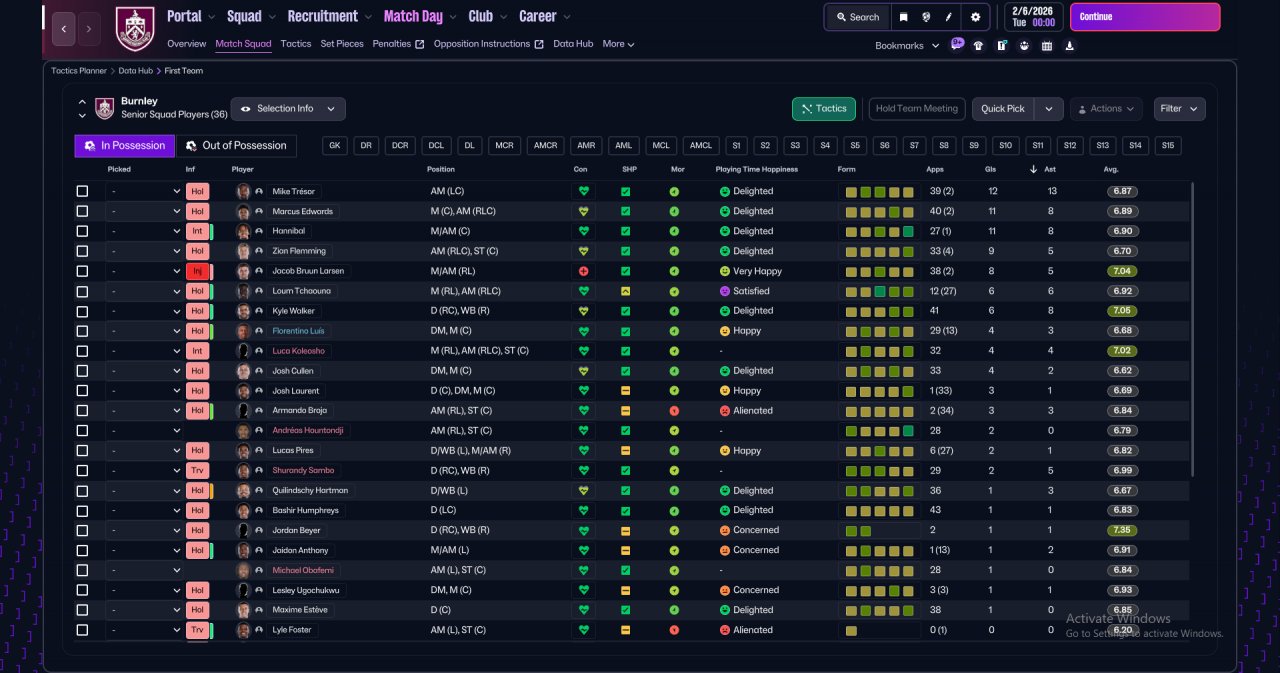The height and width of the screenshot is (673, 1280).
Task: Select Maxime Estève's row checkbox
Action: click(82, 610)
